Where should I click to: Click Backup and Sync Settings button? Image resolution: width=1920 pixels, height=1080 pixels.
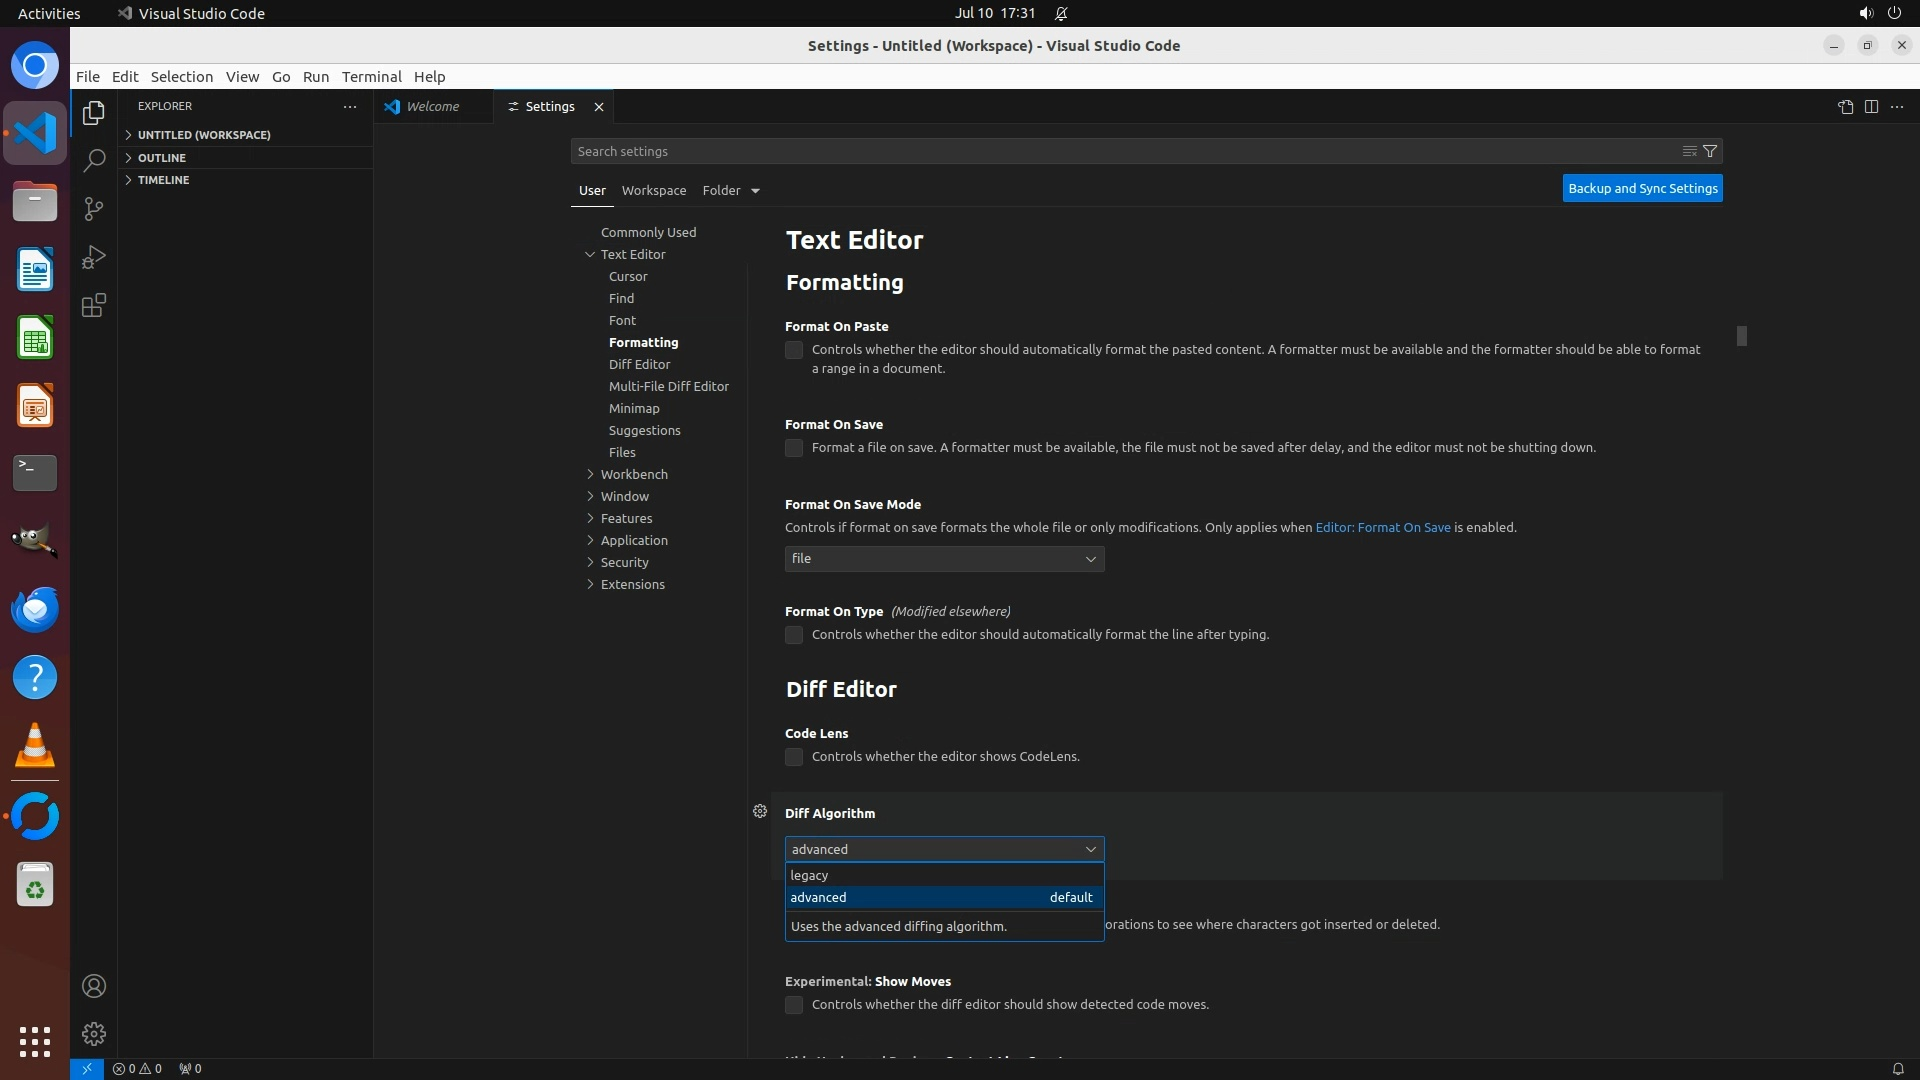coord(1642,188)
